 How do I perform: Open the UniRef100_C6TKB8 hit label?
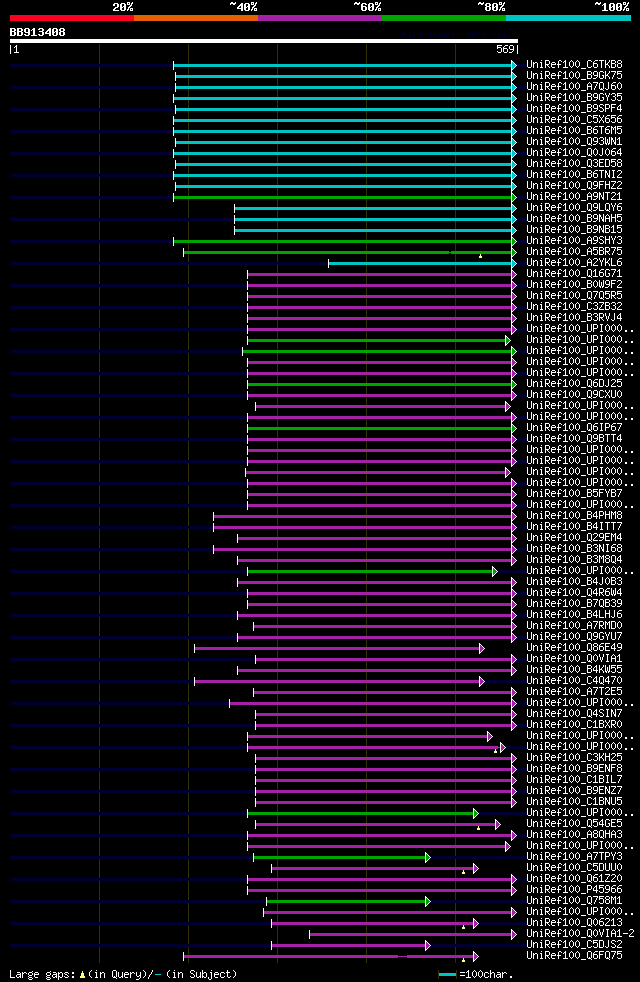[574, 65]
